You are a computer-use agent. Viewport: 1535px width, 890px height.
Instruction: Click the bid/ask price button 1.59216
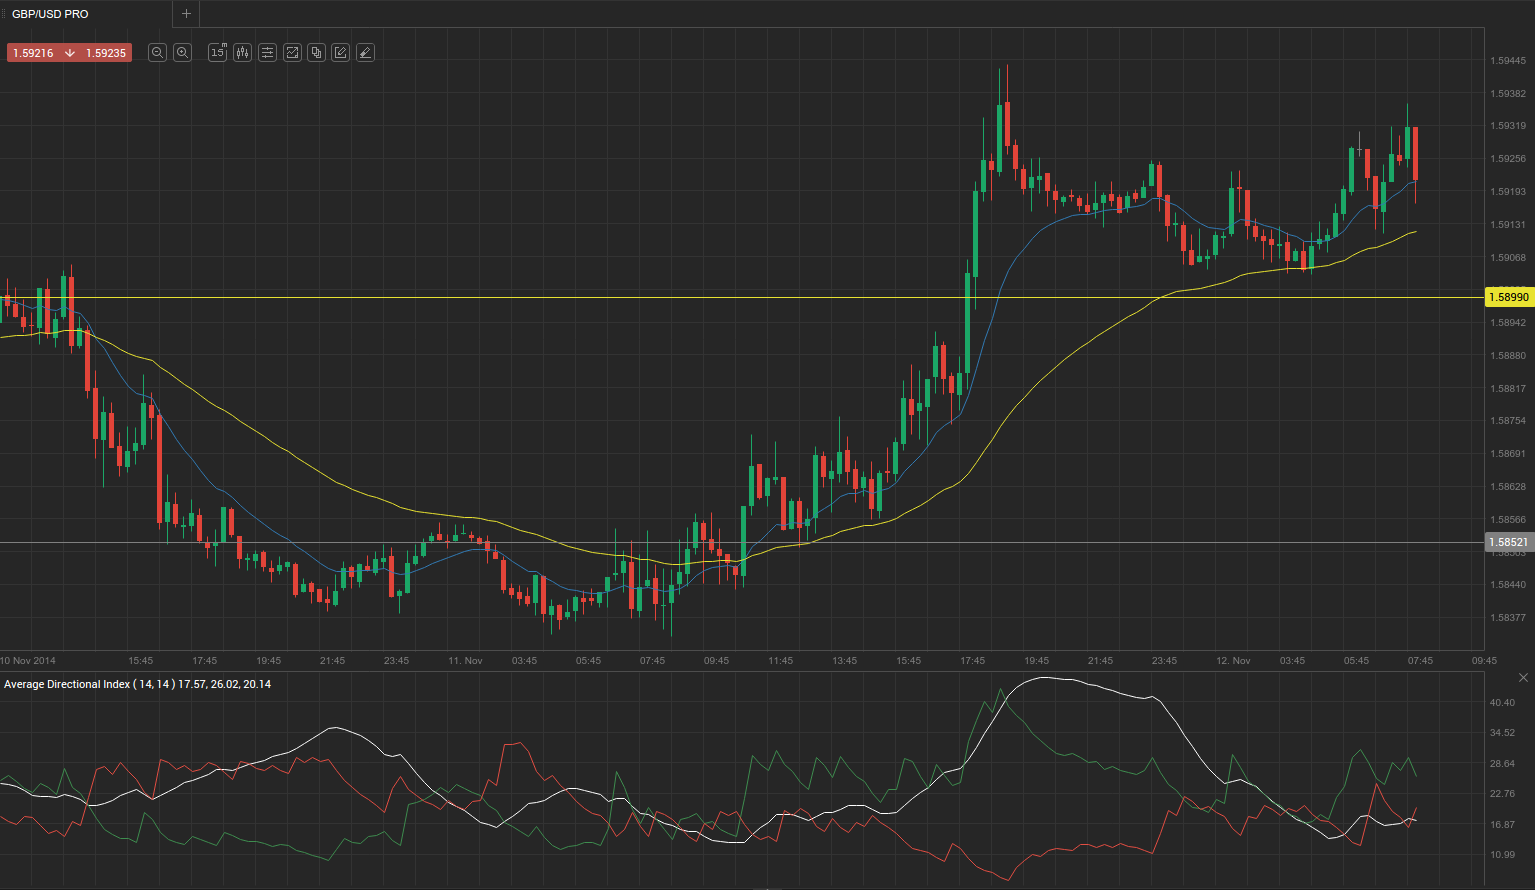pyautogui.click(x=69, y=53)
